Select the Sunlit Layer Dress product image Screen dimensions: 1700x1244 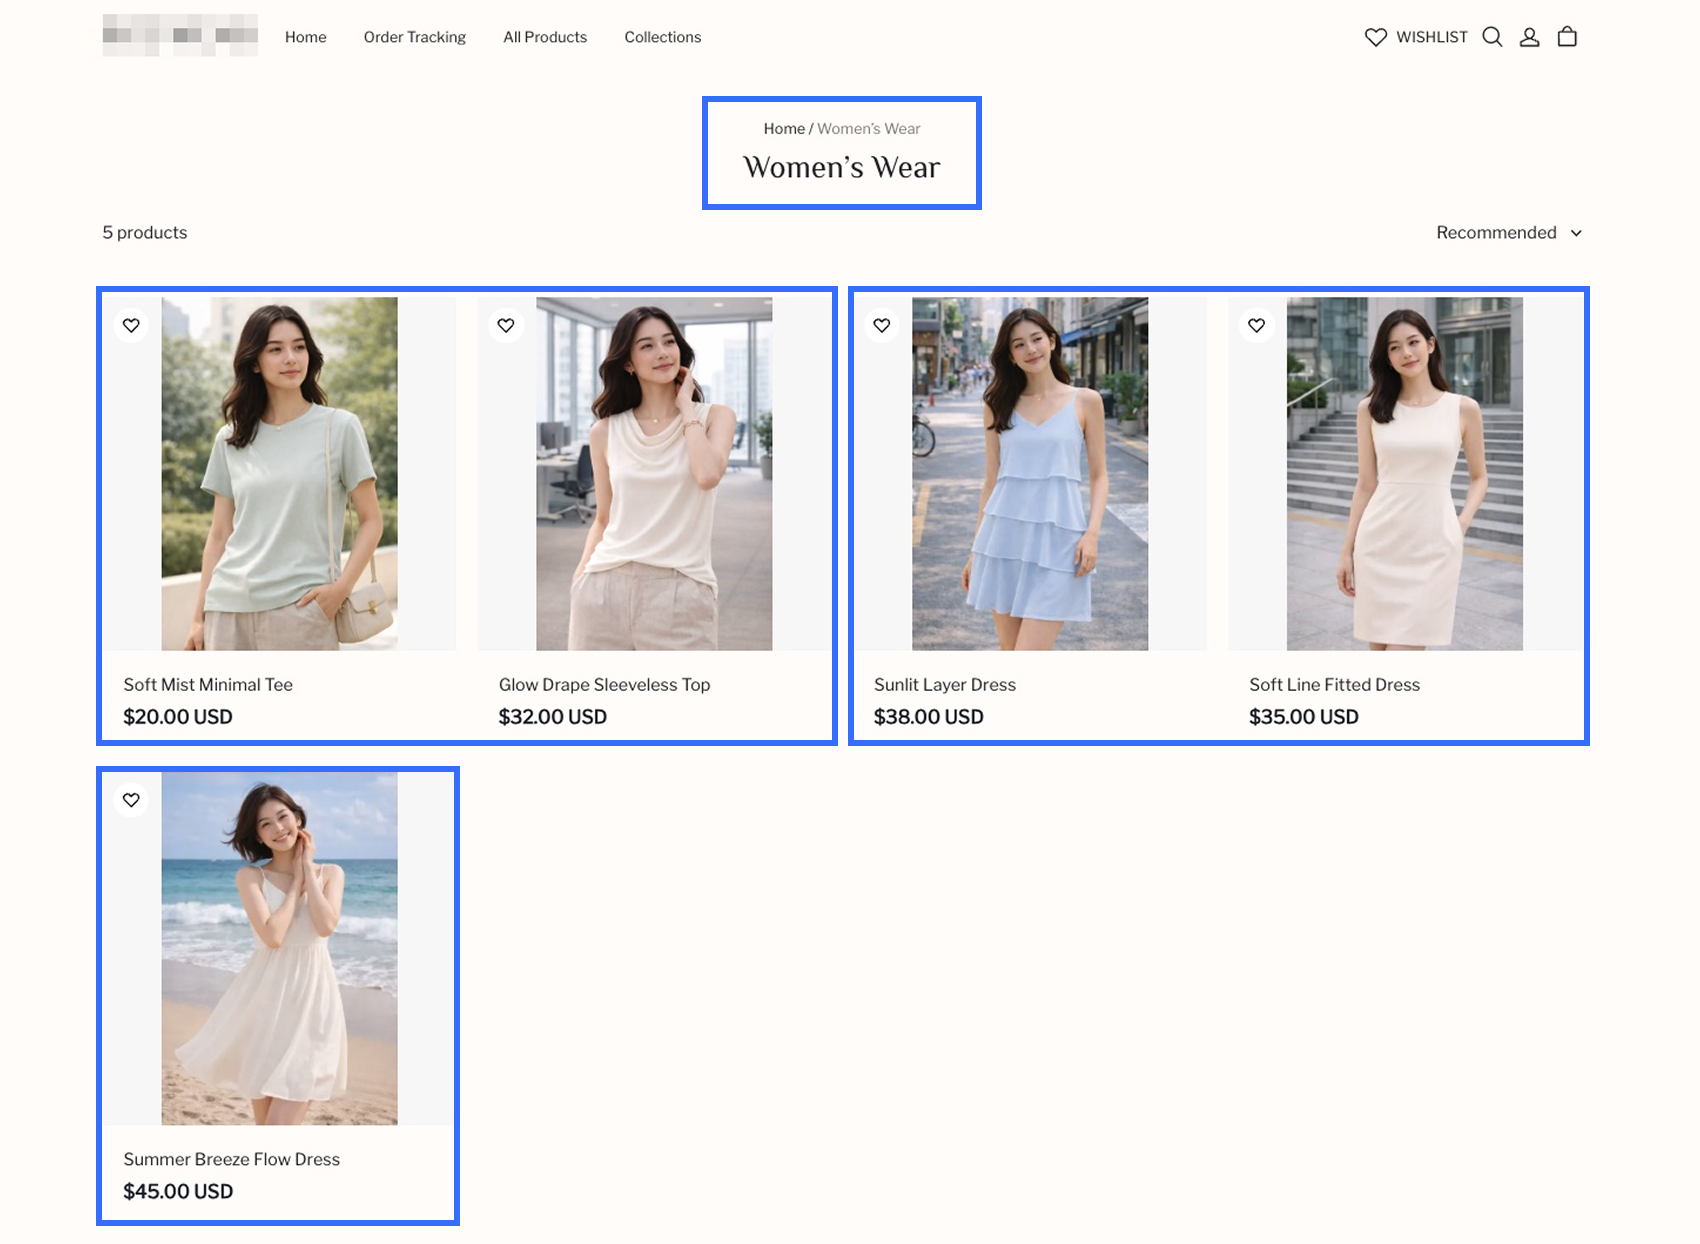click(1029, 473)
